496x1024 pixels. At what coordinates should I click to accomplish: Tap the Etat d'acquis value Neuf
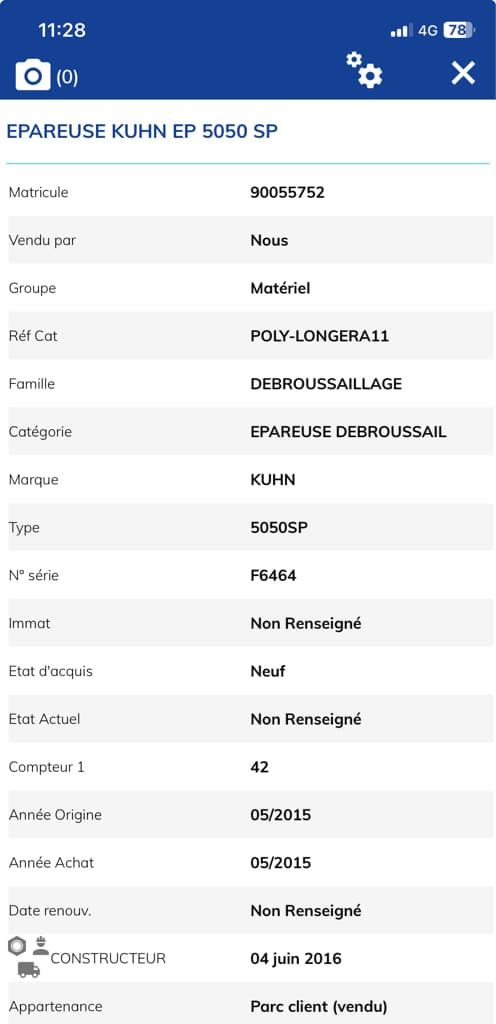[268, 671]
